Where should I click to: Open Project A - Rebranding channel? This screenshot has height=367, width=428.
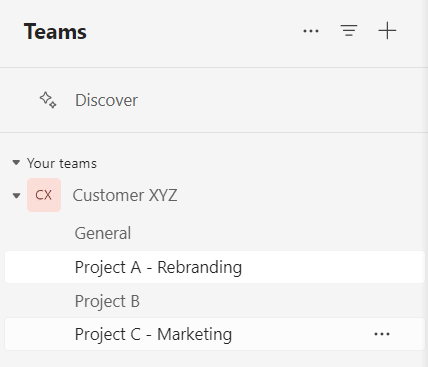[x=215, y=267]
